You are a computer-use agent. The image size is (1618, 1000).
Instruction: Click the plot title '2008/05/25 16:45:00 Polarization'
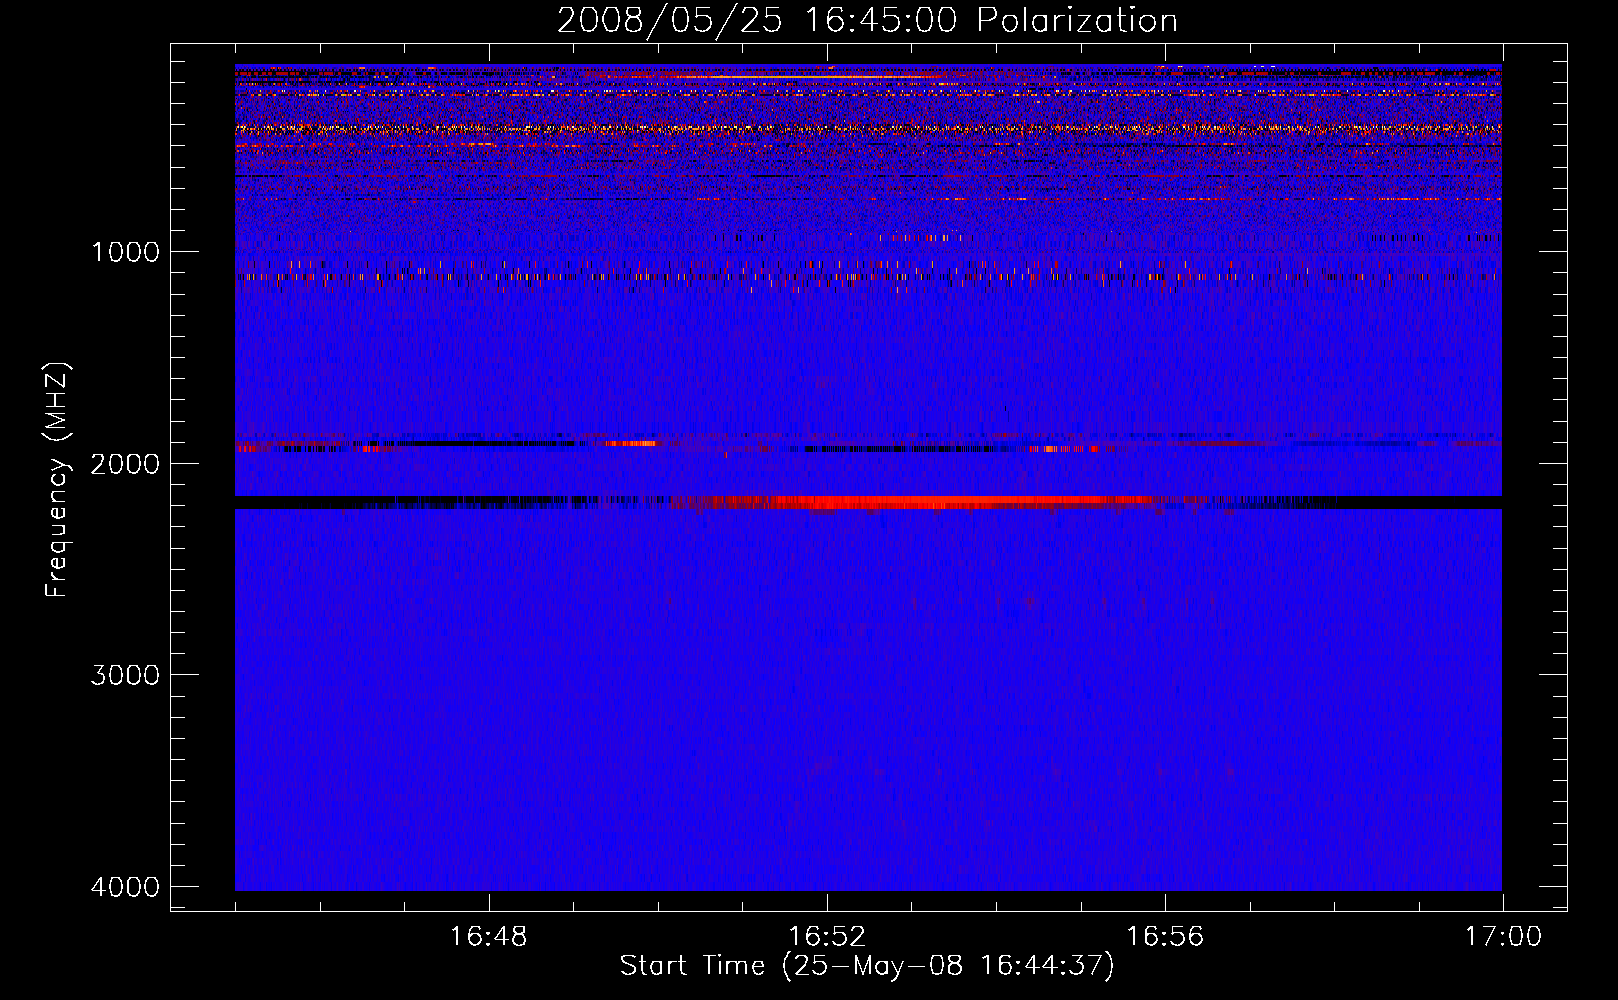coord(867,21)
